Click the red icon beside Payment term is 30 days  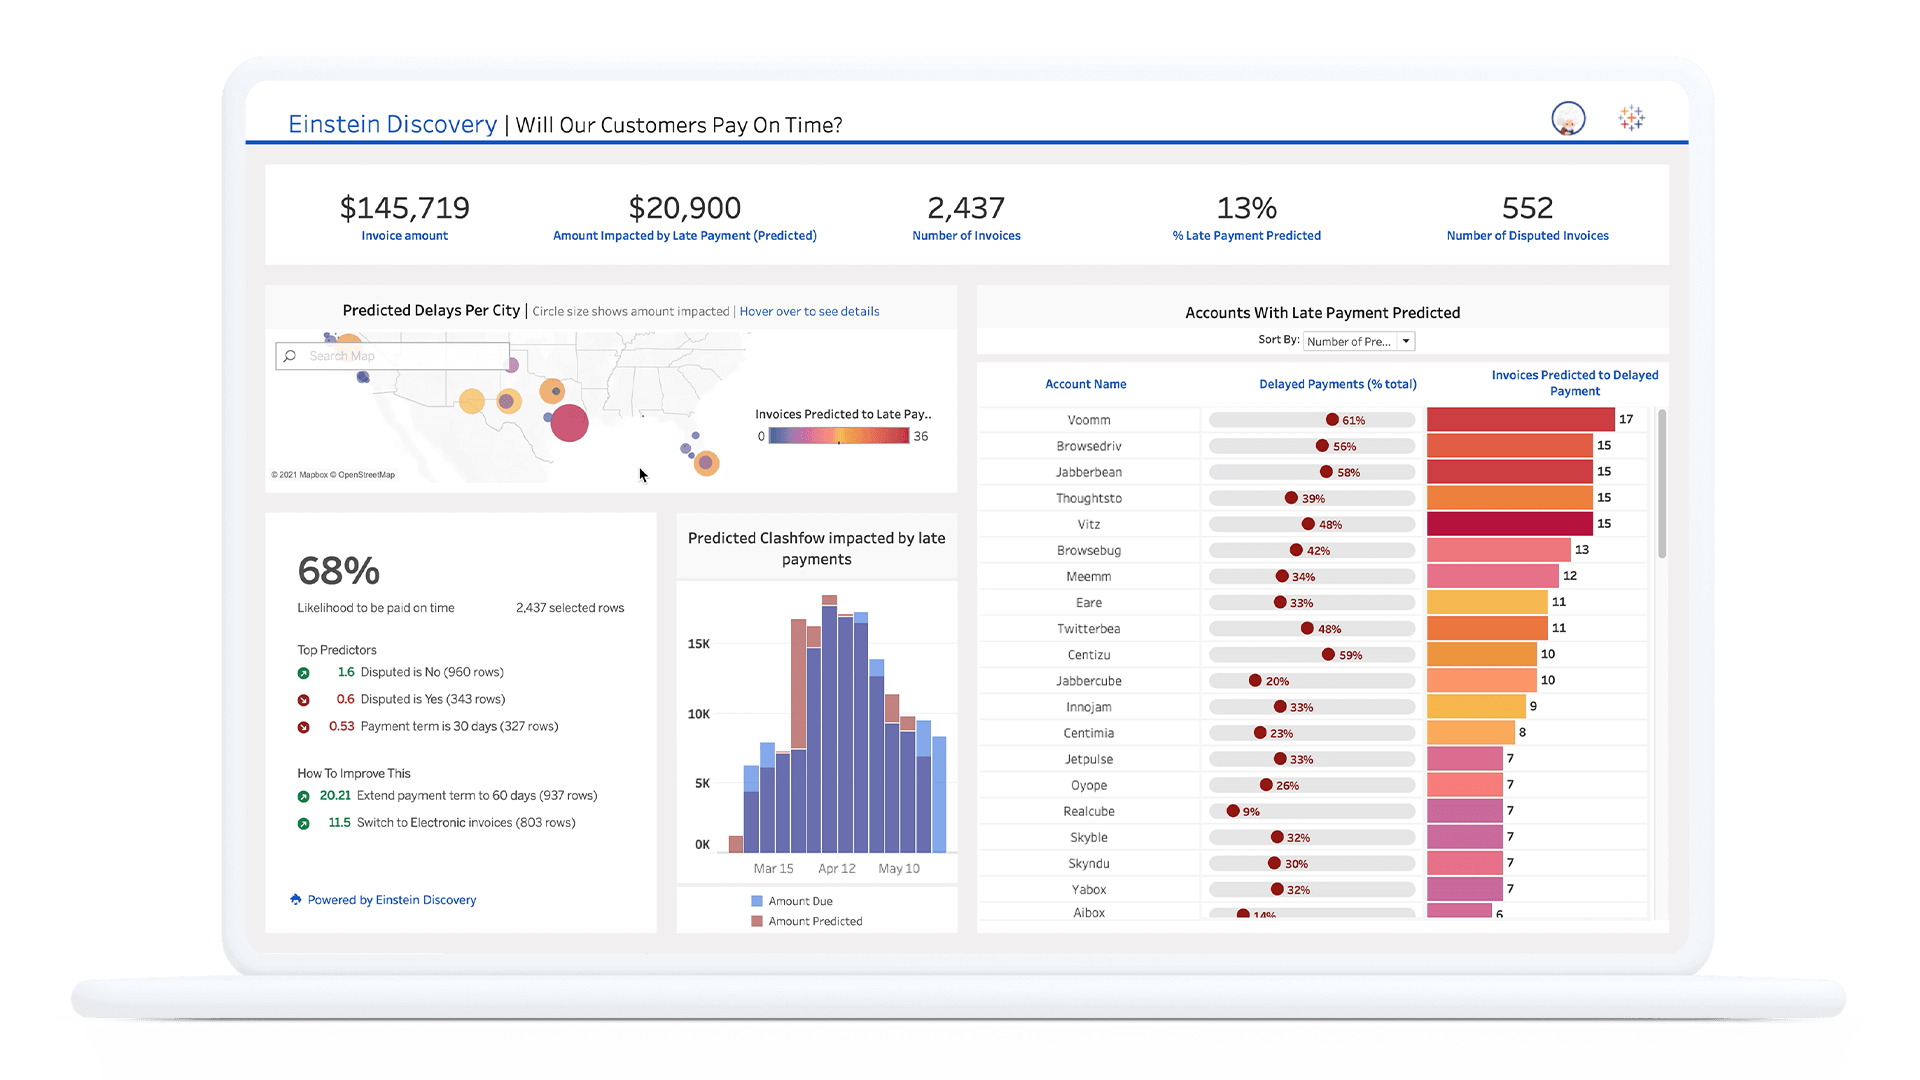[x=303, y=727]
